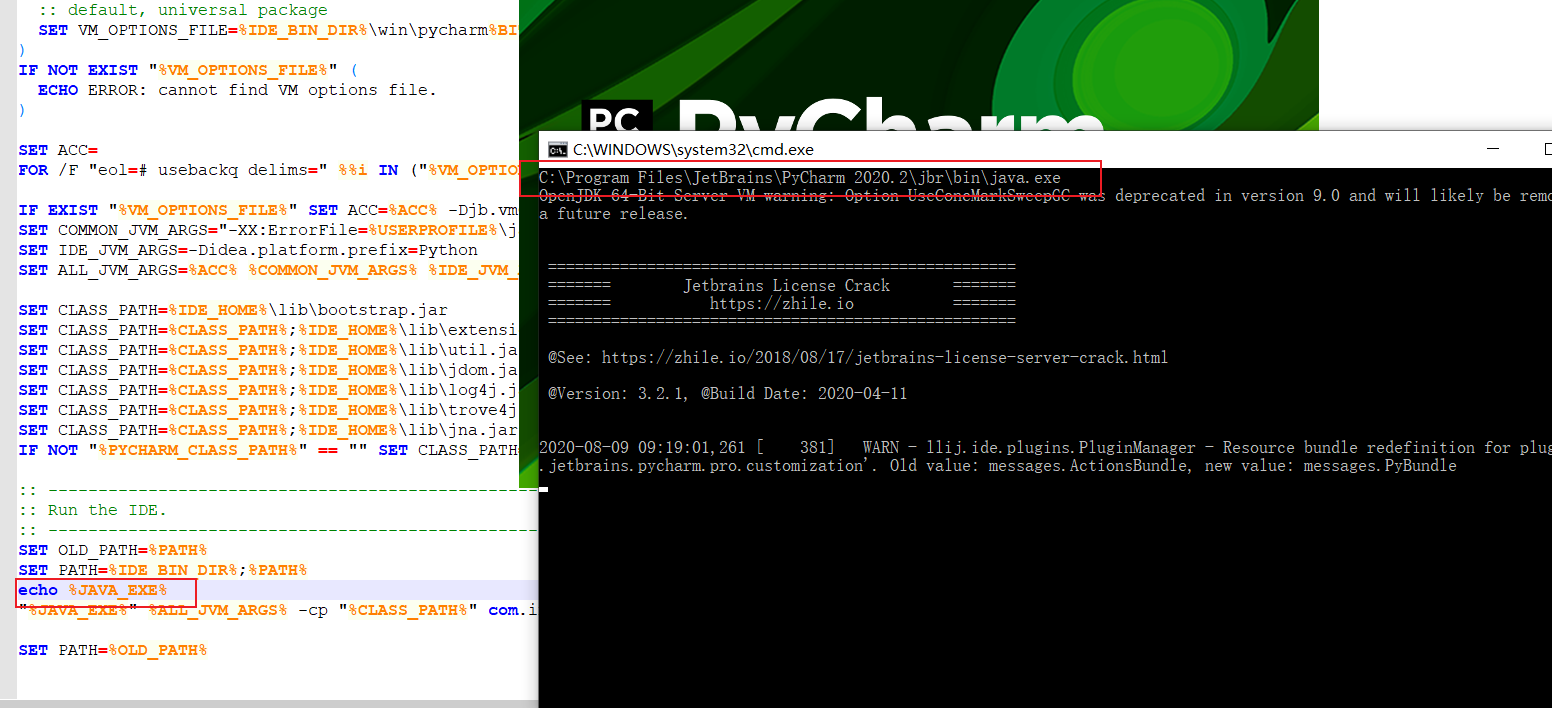Viewport: 1552px width, 708px height.
Task: Click the cmd window title 'C:\WINDOWS\system32\cmd.exe'
Action: (x=693, y=150)
